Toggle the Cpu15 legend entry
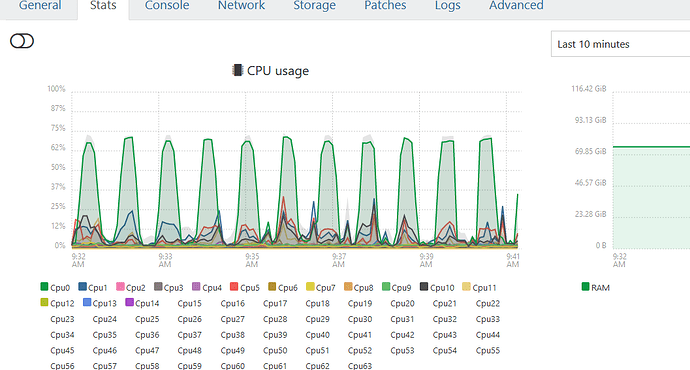690x370 pixels. point(190,303)
